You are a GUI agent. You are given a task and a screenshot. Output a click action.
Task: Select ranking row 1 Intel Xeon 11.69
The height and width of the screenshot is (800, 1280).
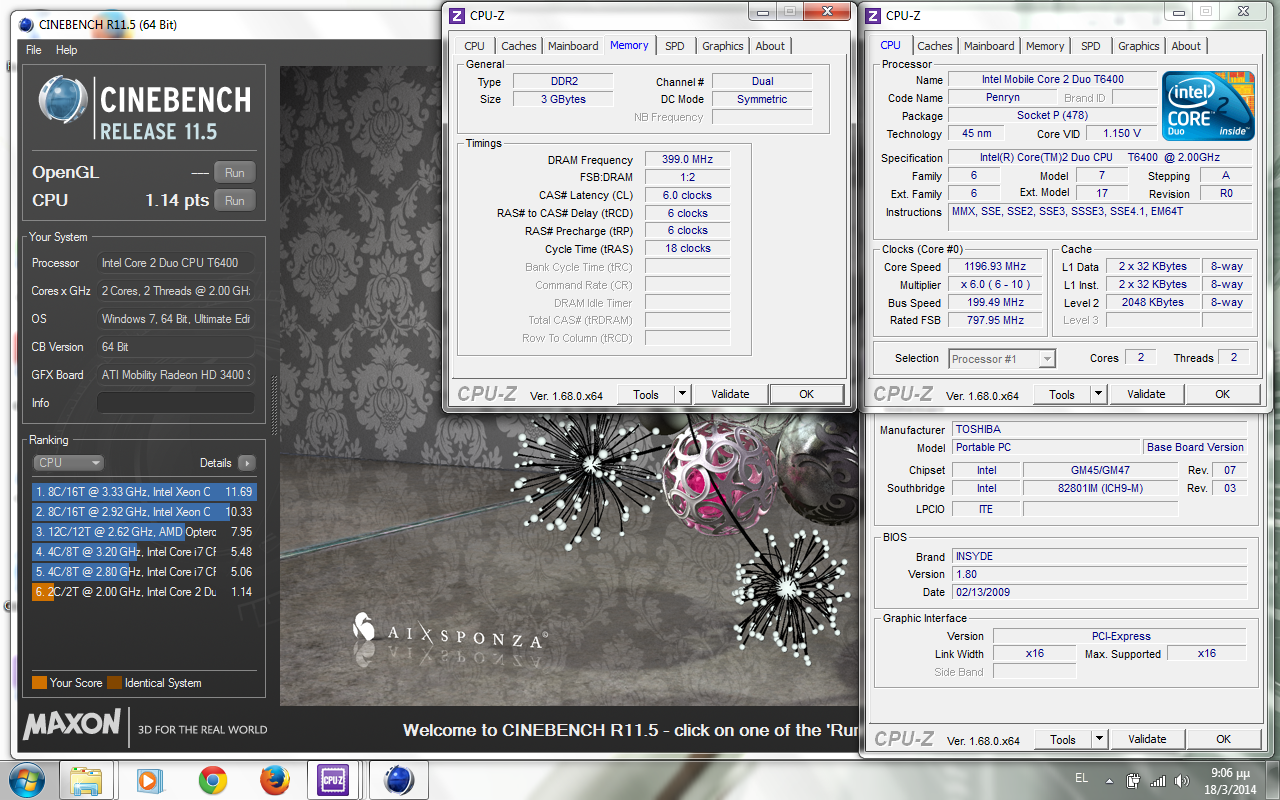[x=144, y=492]
